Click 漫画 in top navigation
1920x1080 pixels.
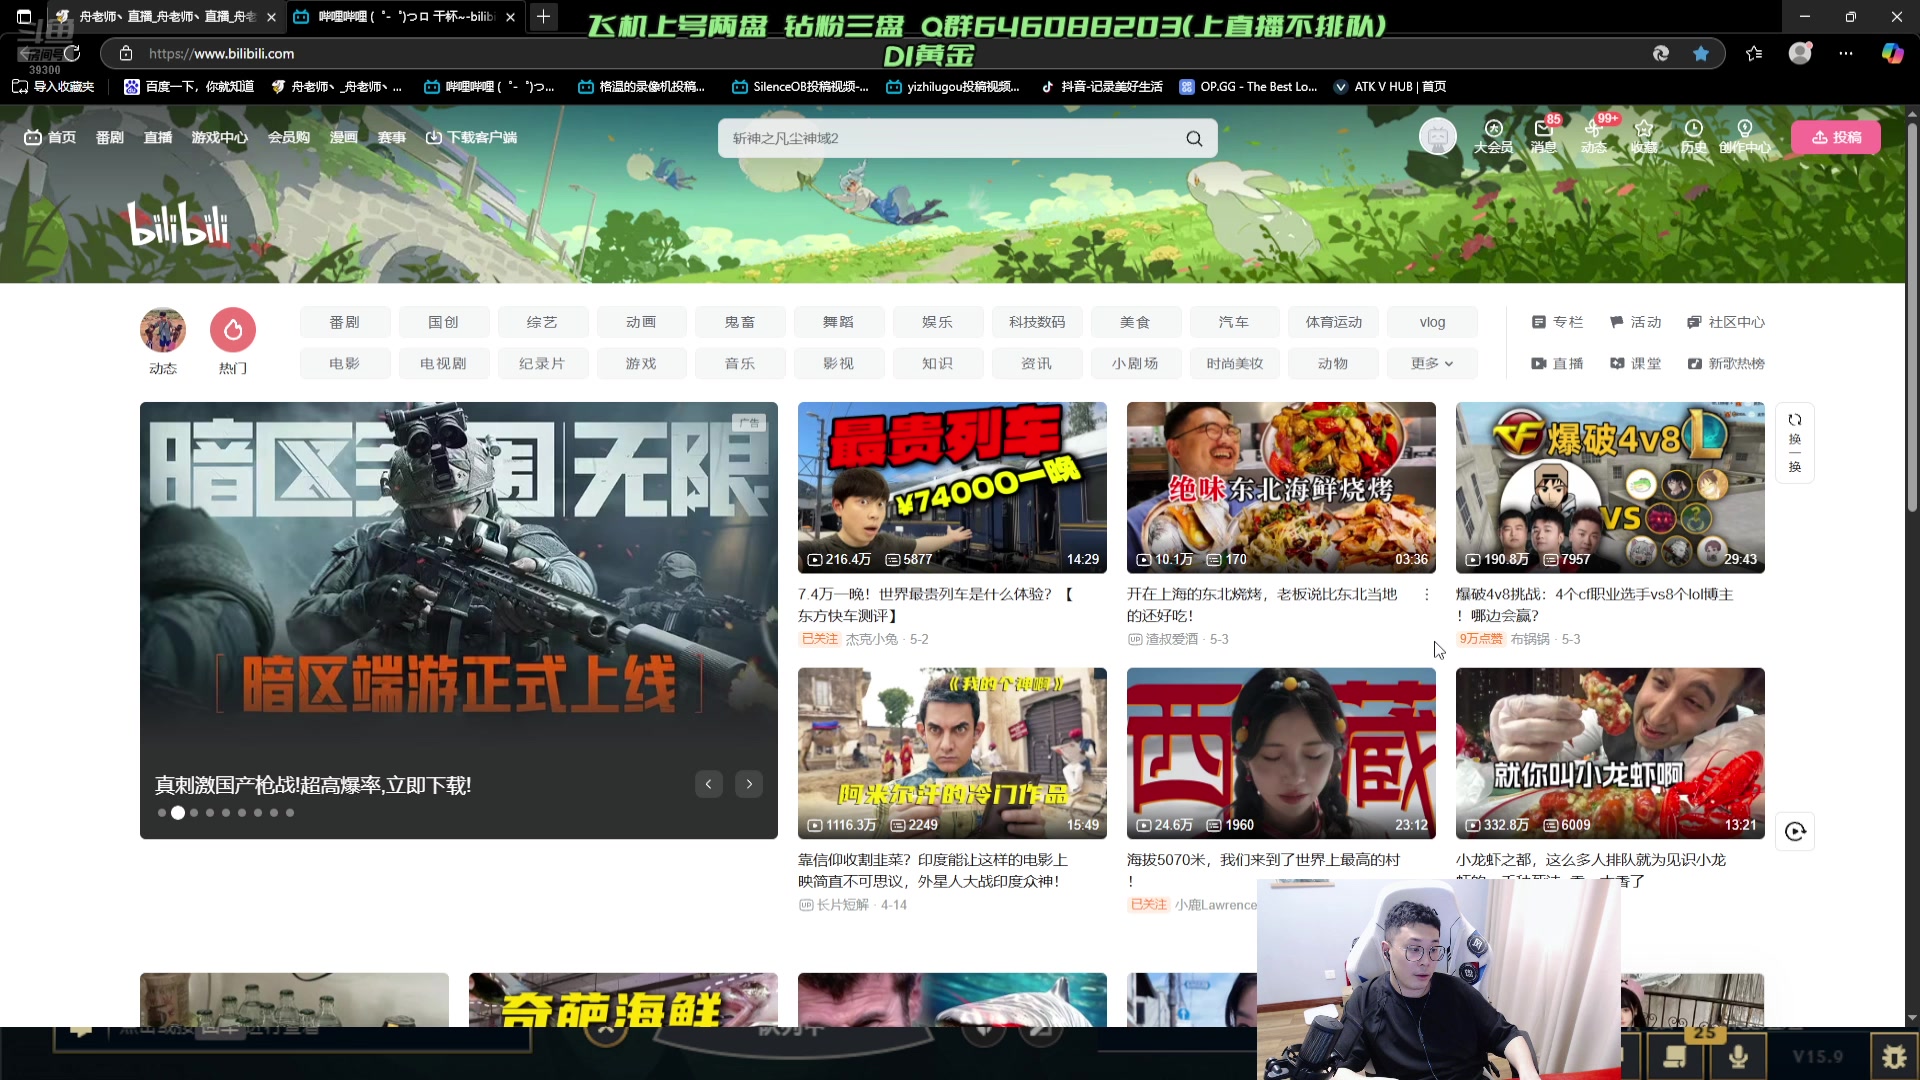tap(343, 137)
